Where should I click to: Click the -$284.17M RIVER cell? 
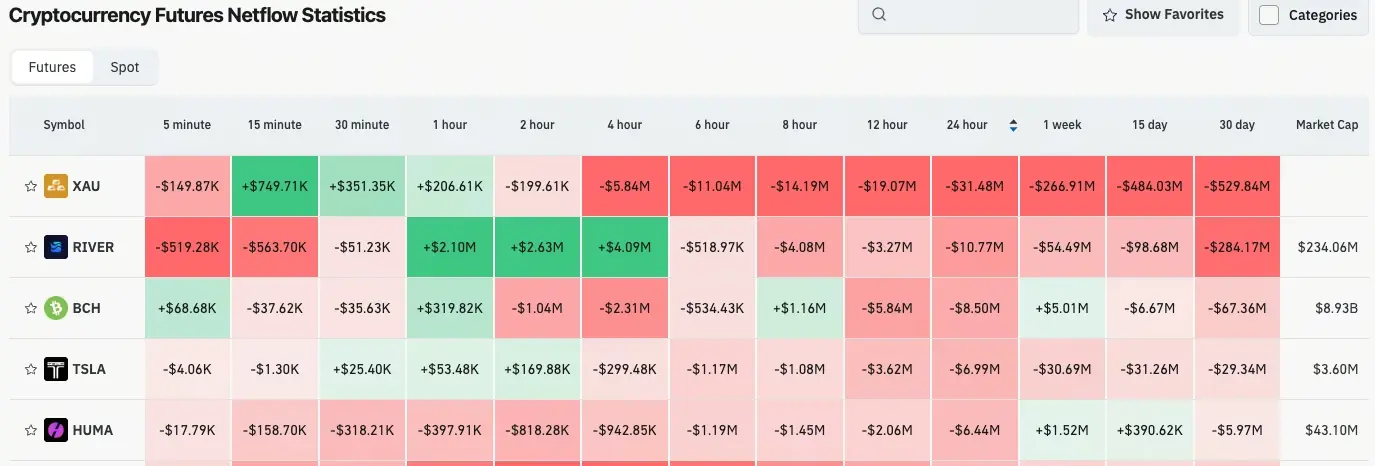1237,247
